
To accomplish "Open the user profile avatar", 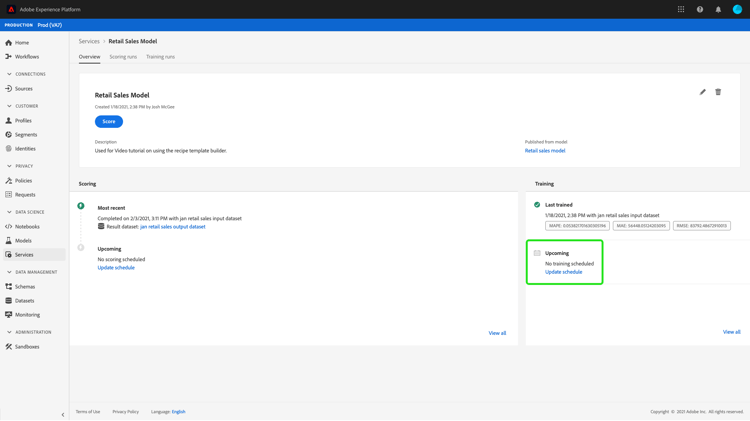I will [x=737, y=9].
